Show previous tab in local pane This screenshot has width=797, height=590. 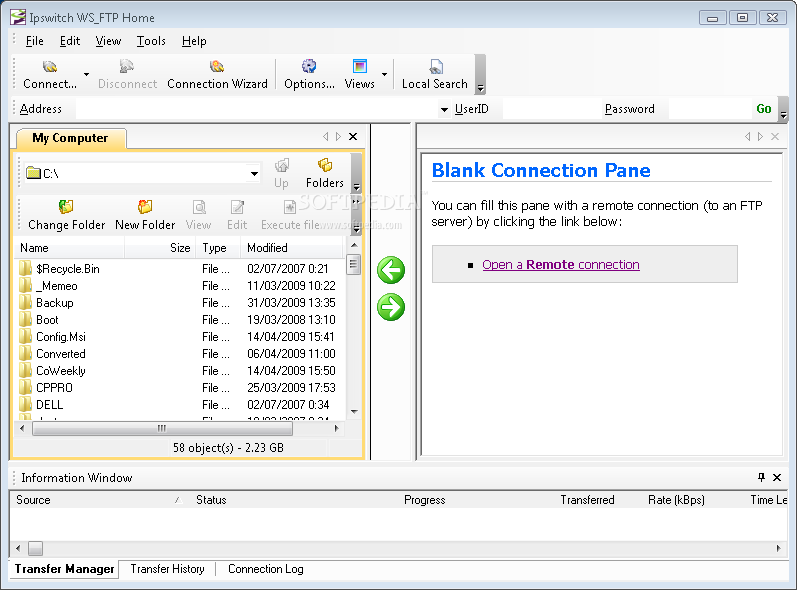pyautogui.click(x=326, y=136)
